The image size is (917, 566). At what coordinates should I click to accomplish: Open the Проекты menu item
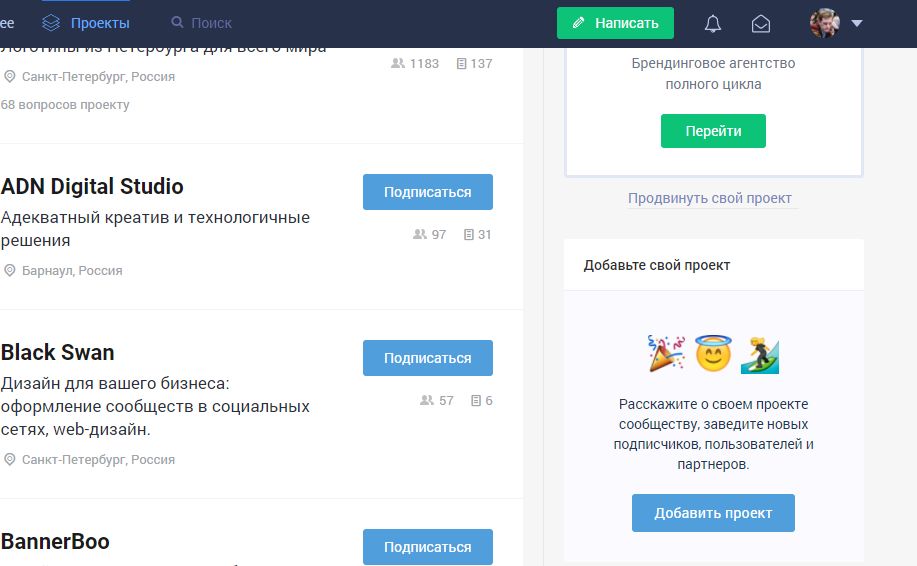point(100,23)
